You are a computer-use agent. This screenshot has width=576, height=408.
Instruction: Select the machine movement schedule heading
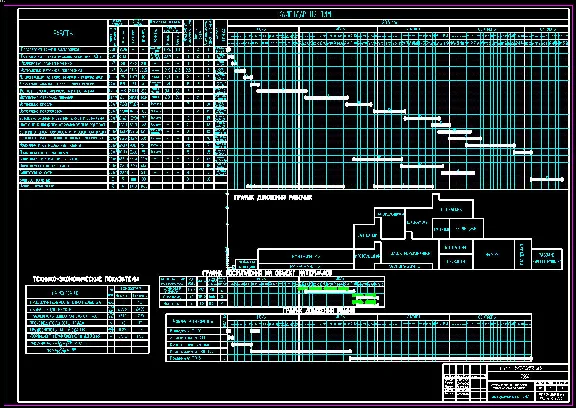[319, 311]
